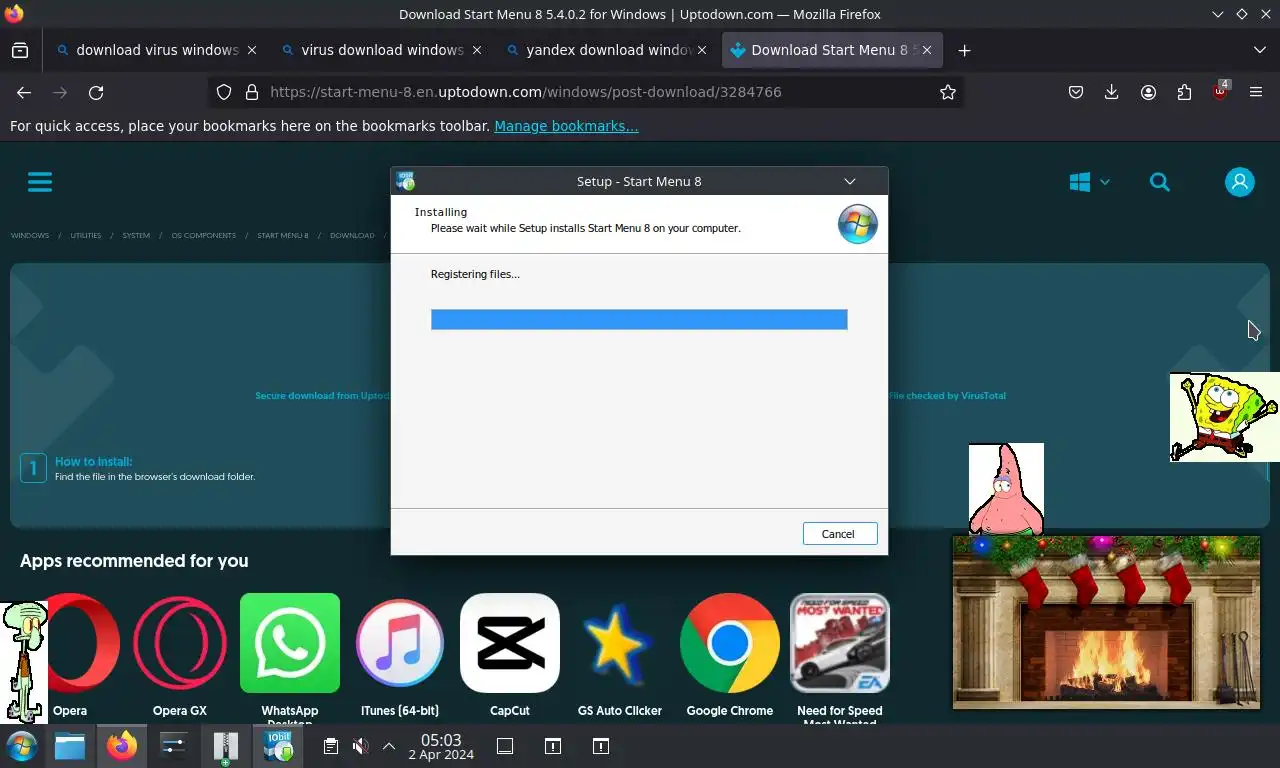Image resolution: width=1280 pixels, height=768 pixels.
Task: Open GS Auto Clicker recommended app
Action: (x=620, y=655)
